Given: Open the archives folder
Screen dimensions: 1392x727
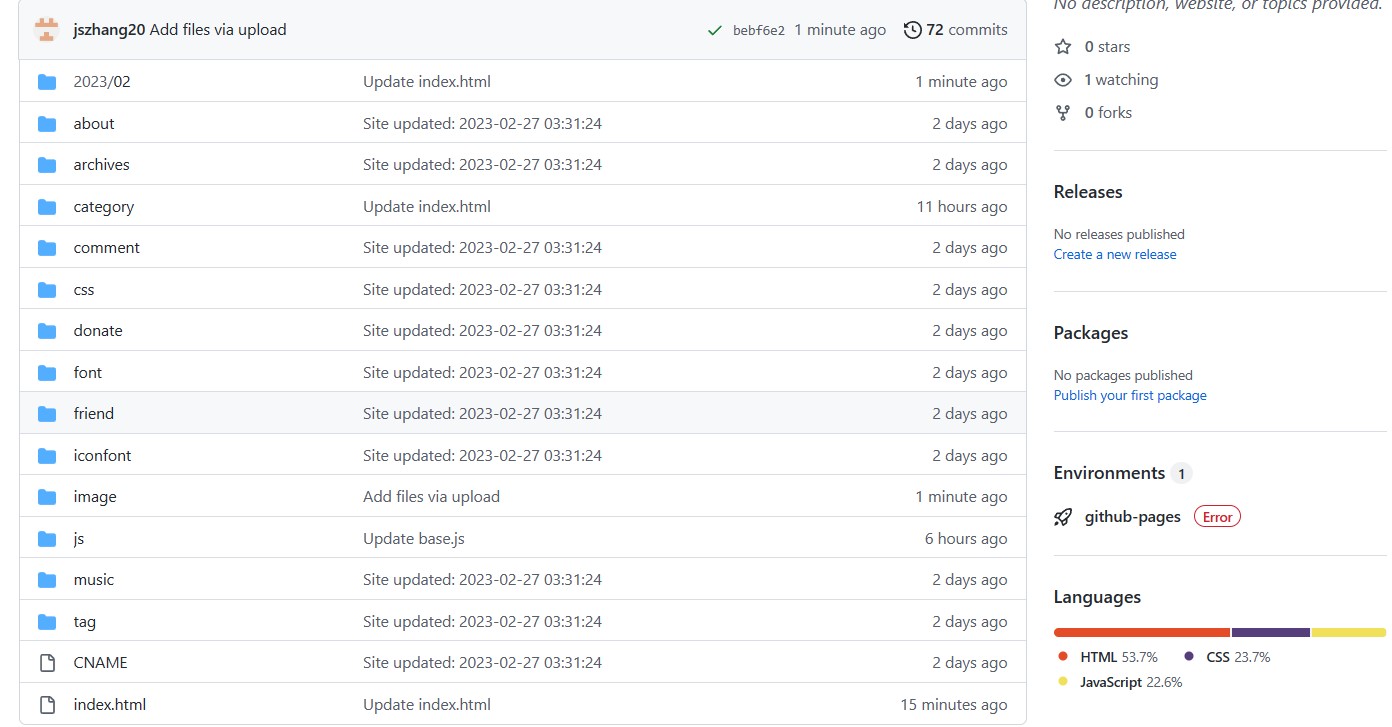Looking at the screenshot, I should tap(101, 165).
